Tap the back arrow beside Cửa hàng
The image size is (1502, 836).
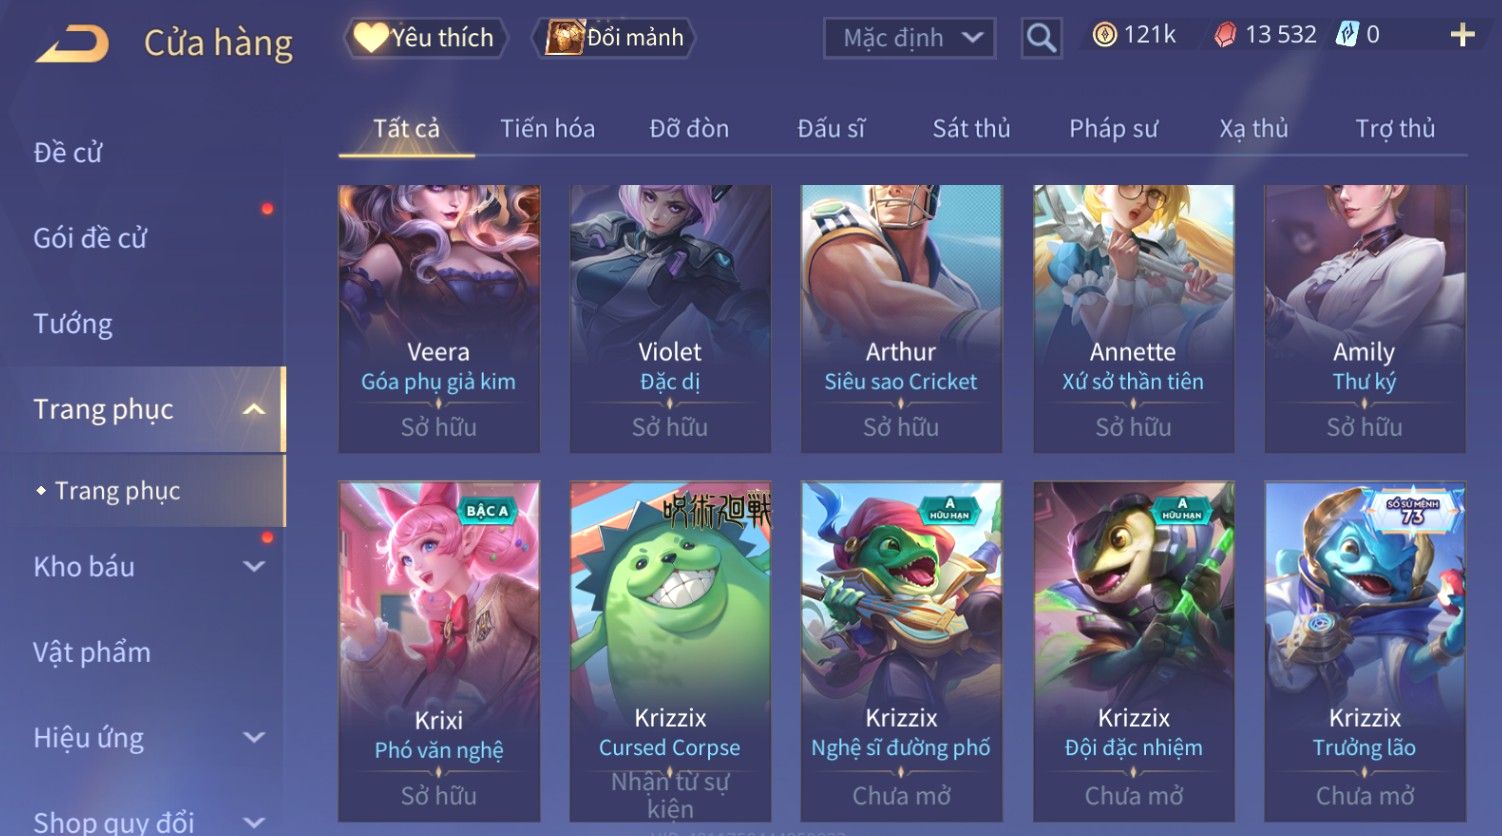(x=72, y=44)
